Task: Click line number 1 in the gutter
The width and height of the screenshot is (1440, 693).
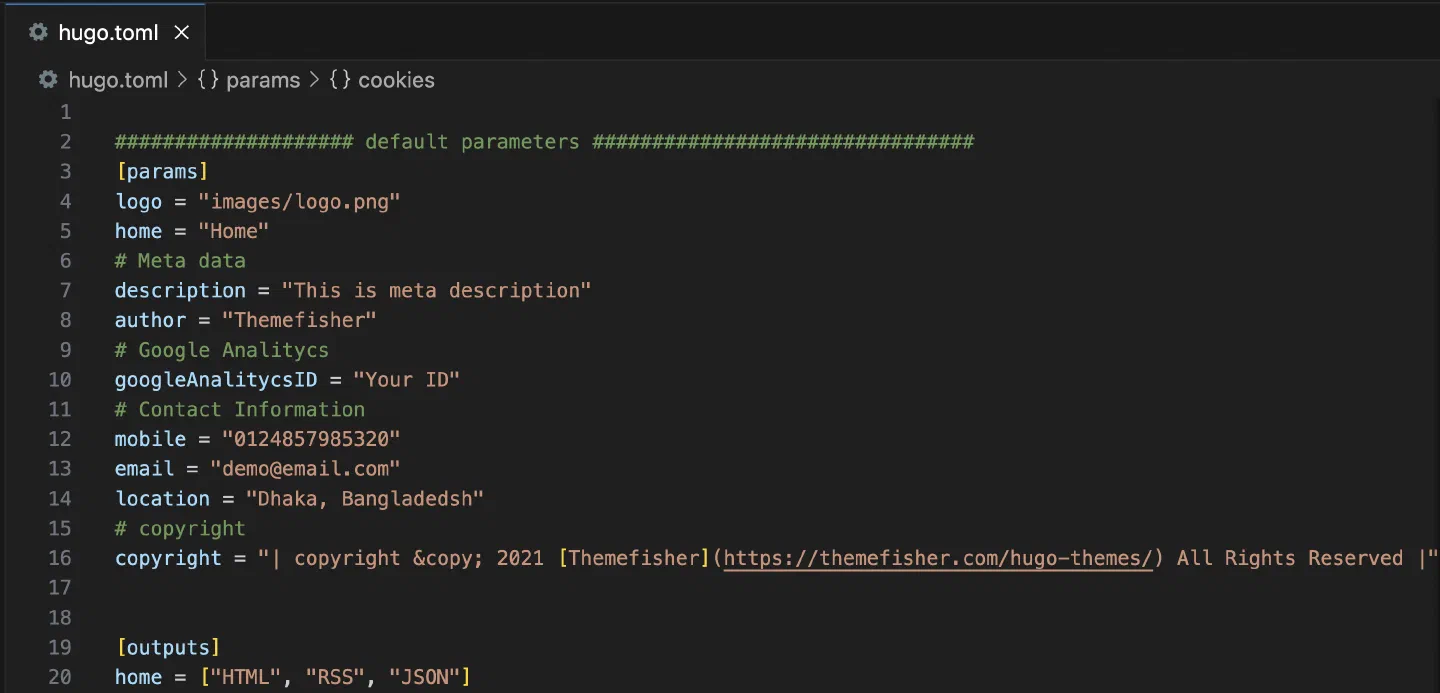Action: (66, 112)
